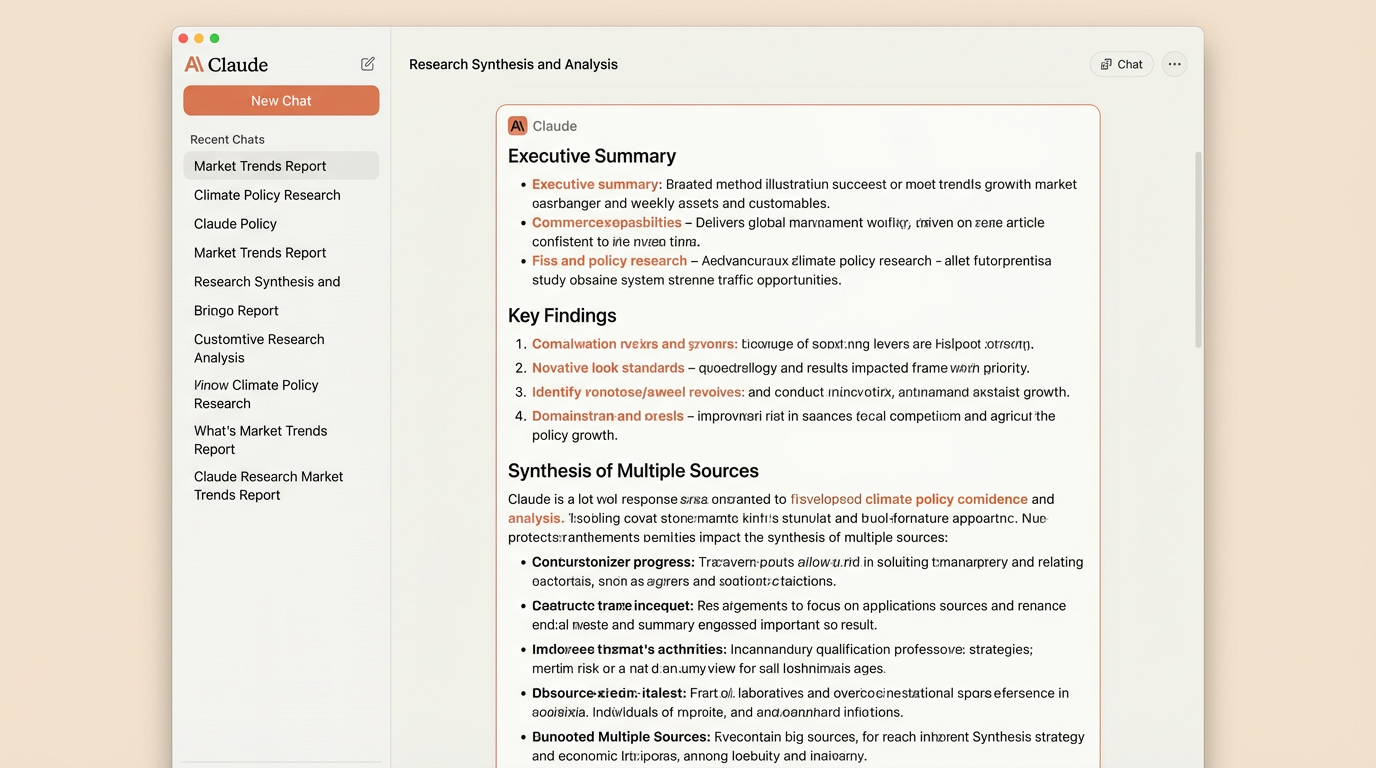The image size is (1376, 768).
Task: Open the Climate Policy Research chat
Action: (x=267, y=195)
